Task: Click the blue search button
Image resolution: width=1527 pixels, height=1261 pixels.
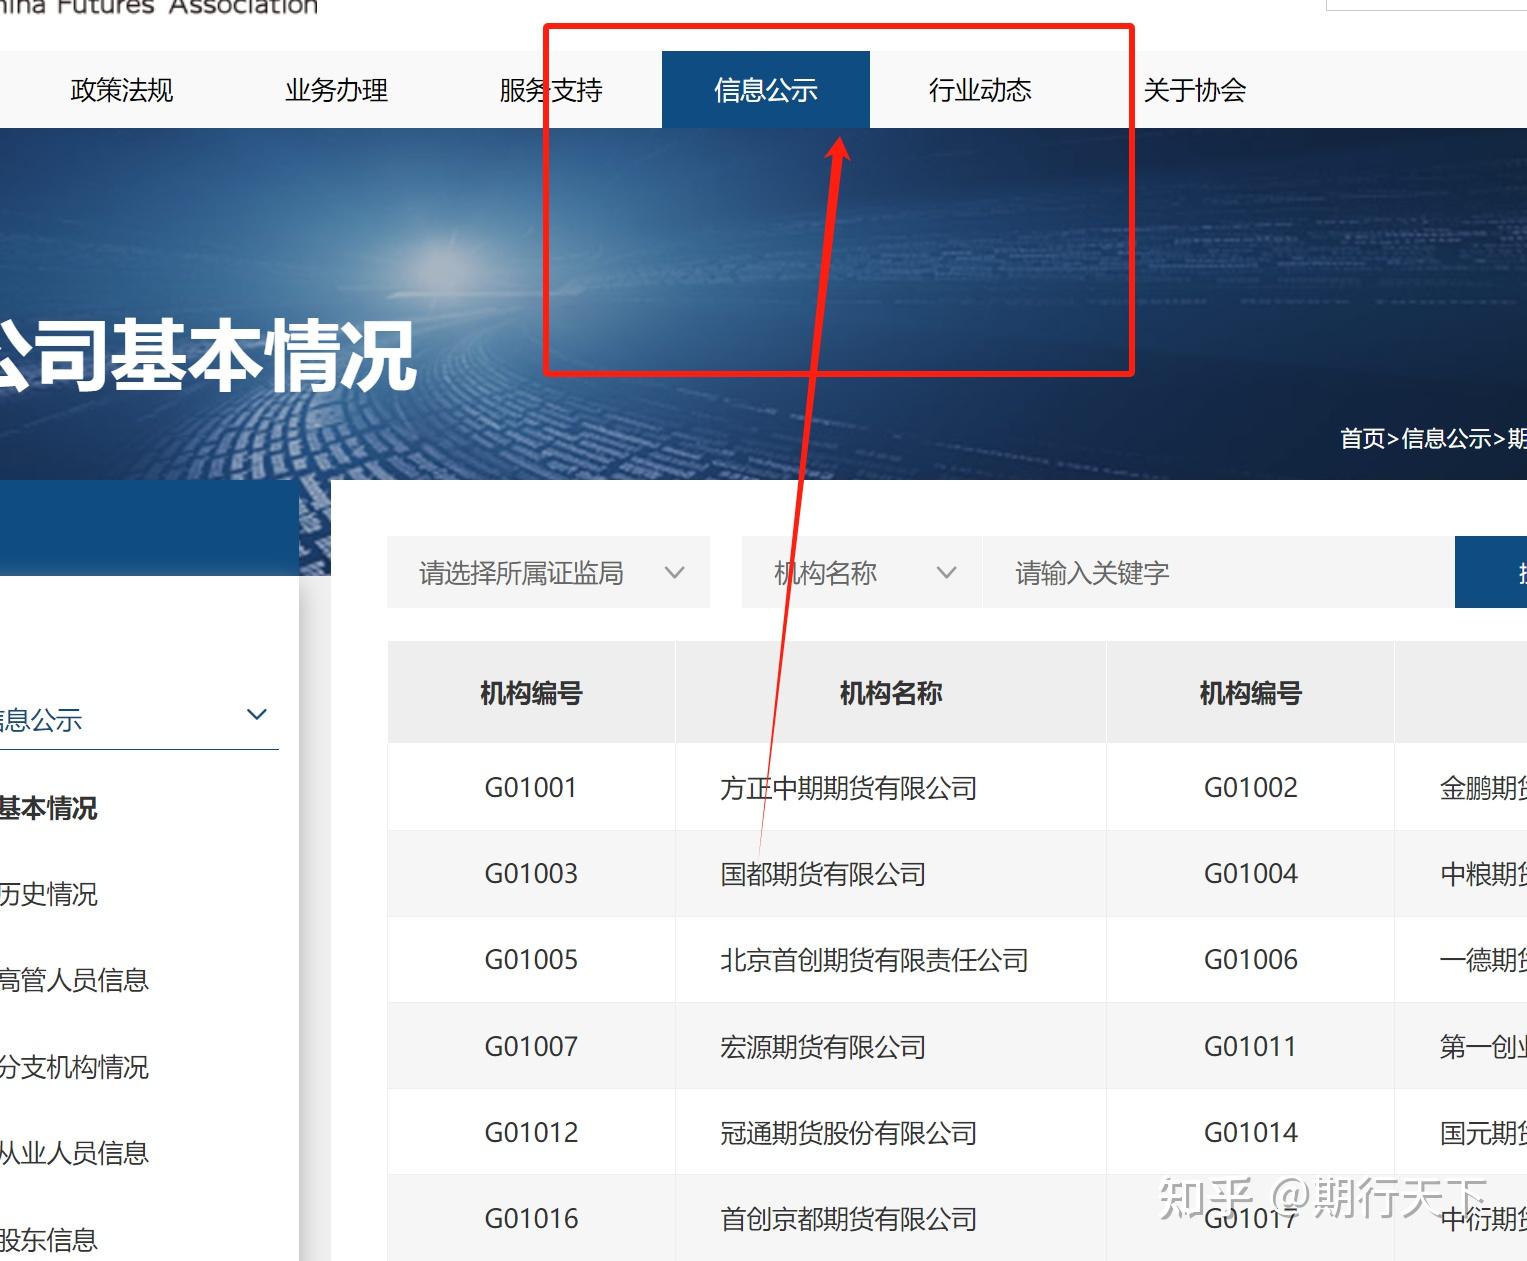Action: coord(1491,572)
